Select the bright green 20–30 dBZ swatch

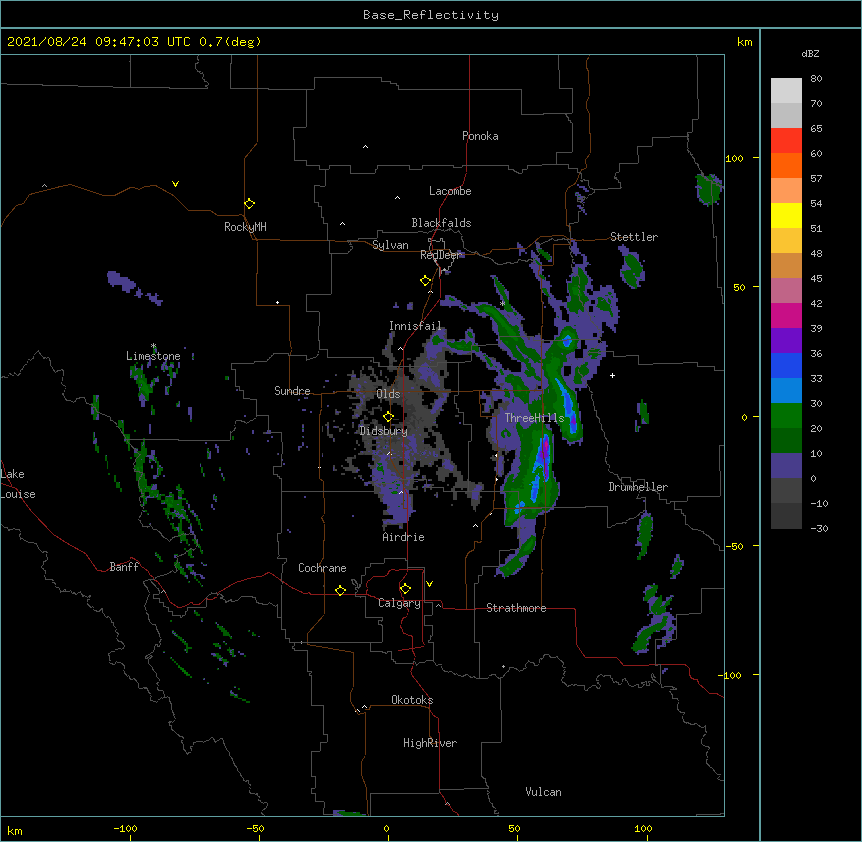(786, 416)
